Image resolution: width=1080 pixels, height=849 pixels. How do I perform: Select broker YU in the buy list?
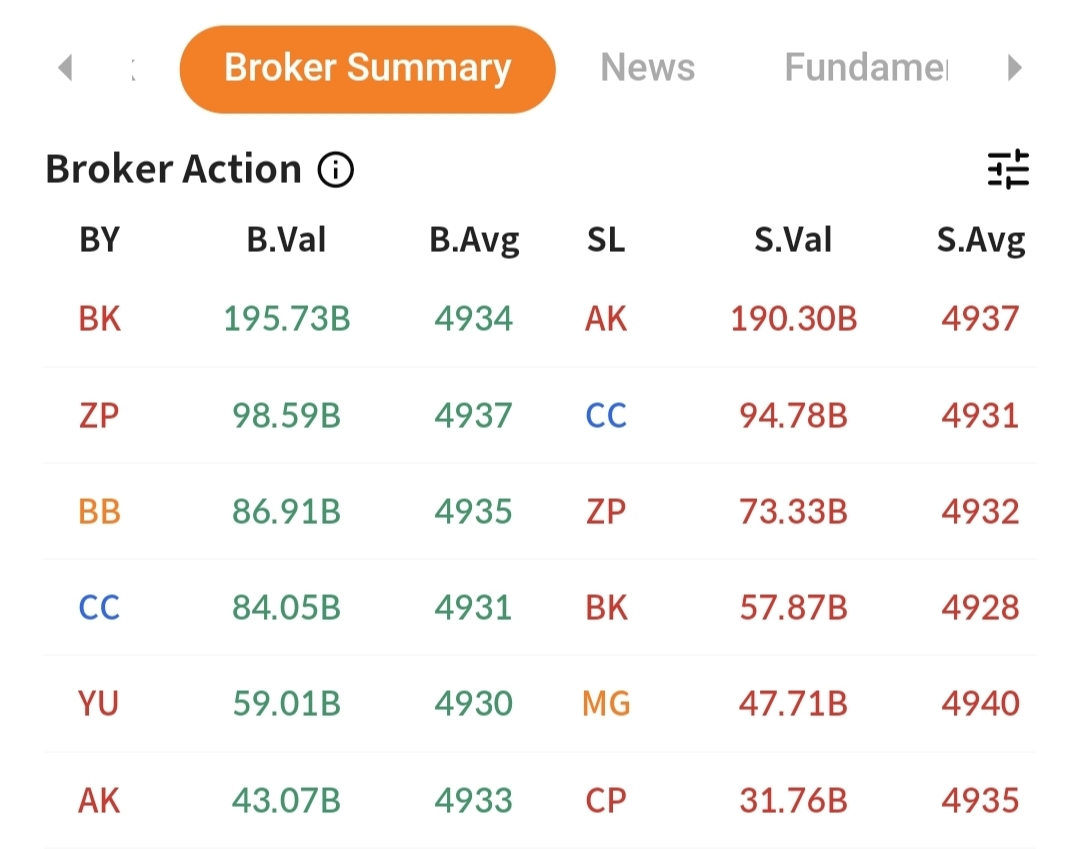[98, 703]
